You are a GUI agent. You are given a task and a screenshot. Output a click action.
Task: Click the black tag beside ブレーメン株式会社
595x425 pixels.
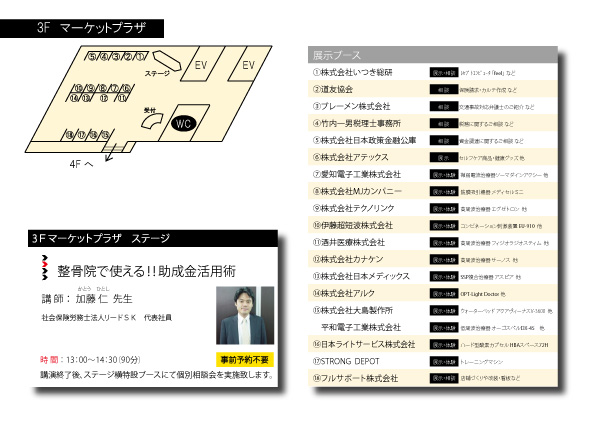444,107
